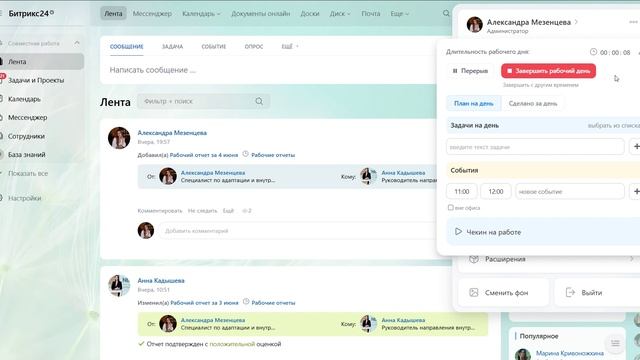
Task: Open Сотрудники in sidebar
Action: [x=27, y=136]
